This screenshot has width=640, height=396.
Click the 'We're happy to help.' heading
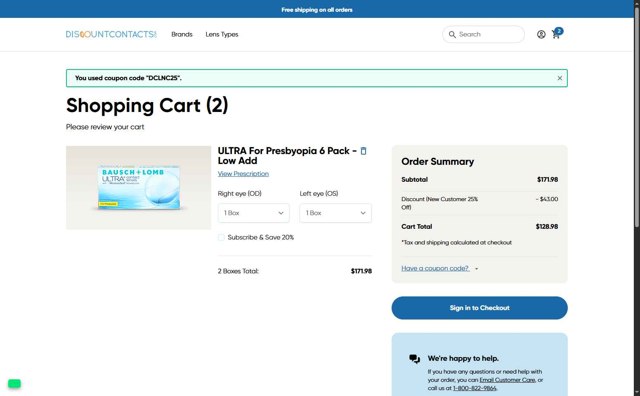coord(463,358)
